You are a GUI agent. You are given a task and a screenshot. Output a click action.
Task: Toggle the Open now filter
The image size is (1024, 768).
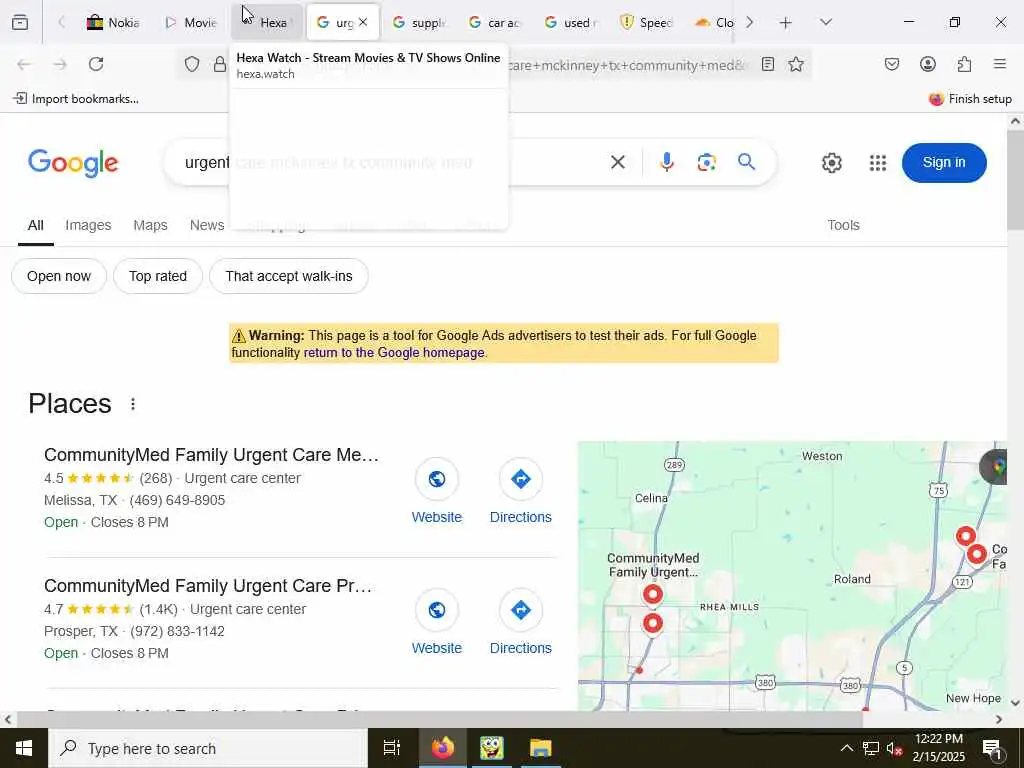[x=59, y=276]
